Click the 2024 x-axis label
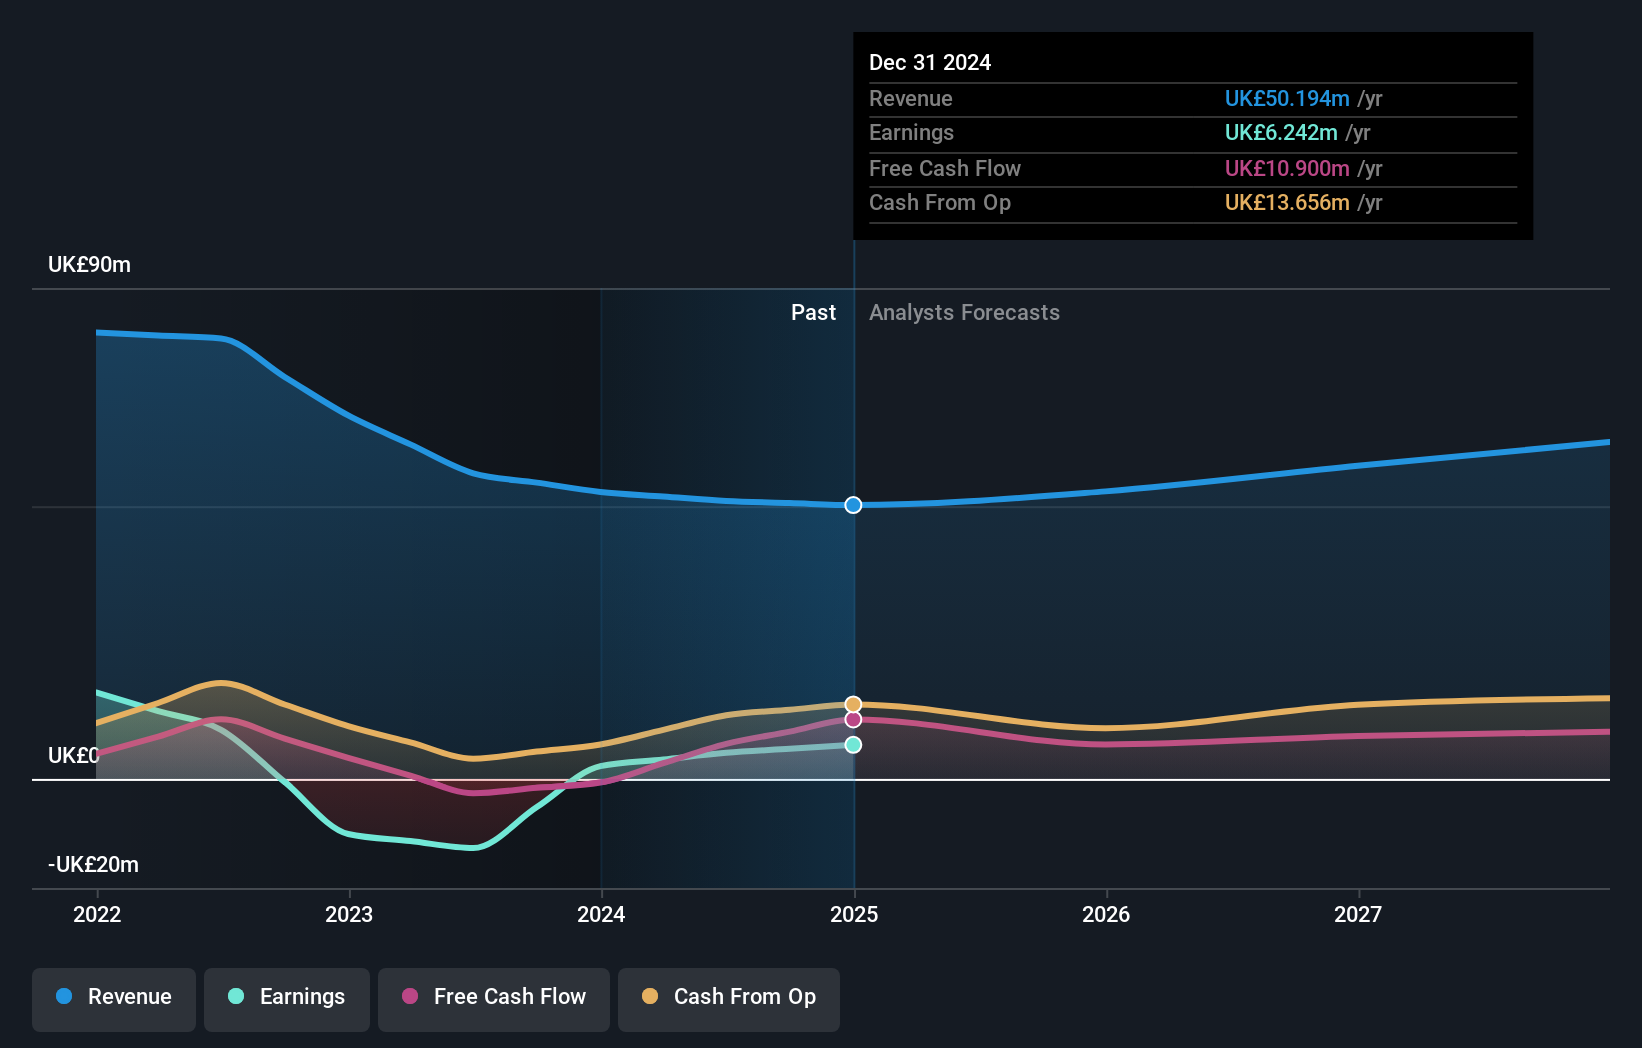 pos(601,914)
